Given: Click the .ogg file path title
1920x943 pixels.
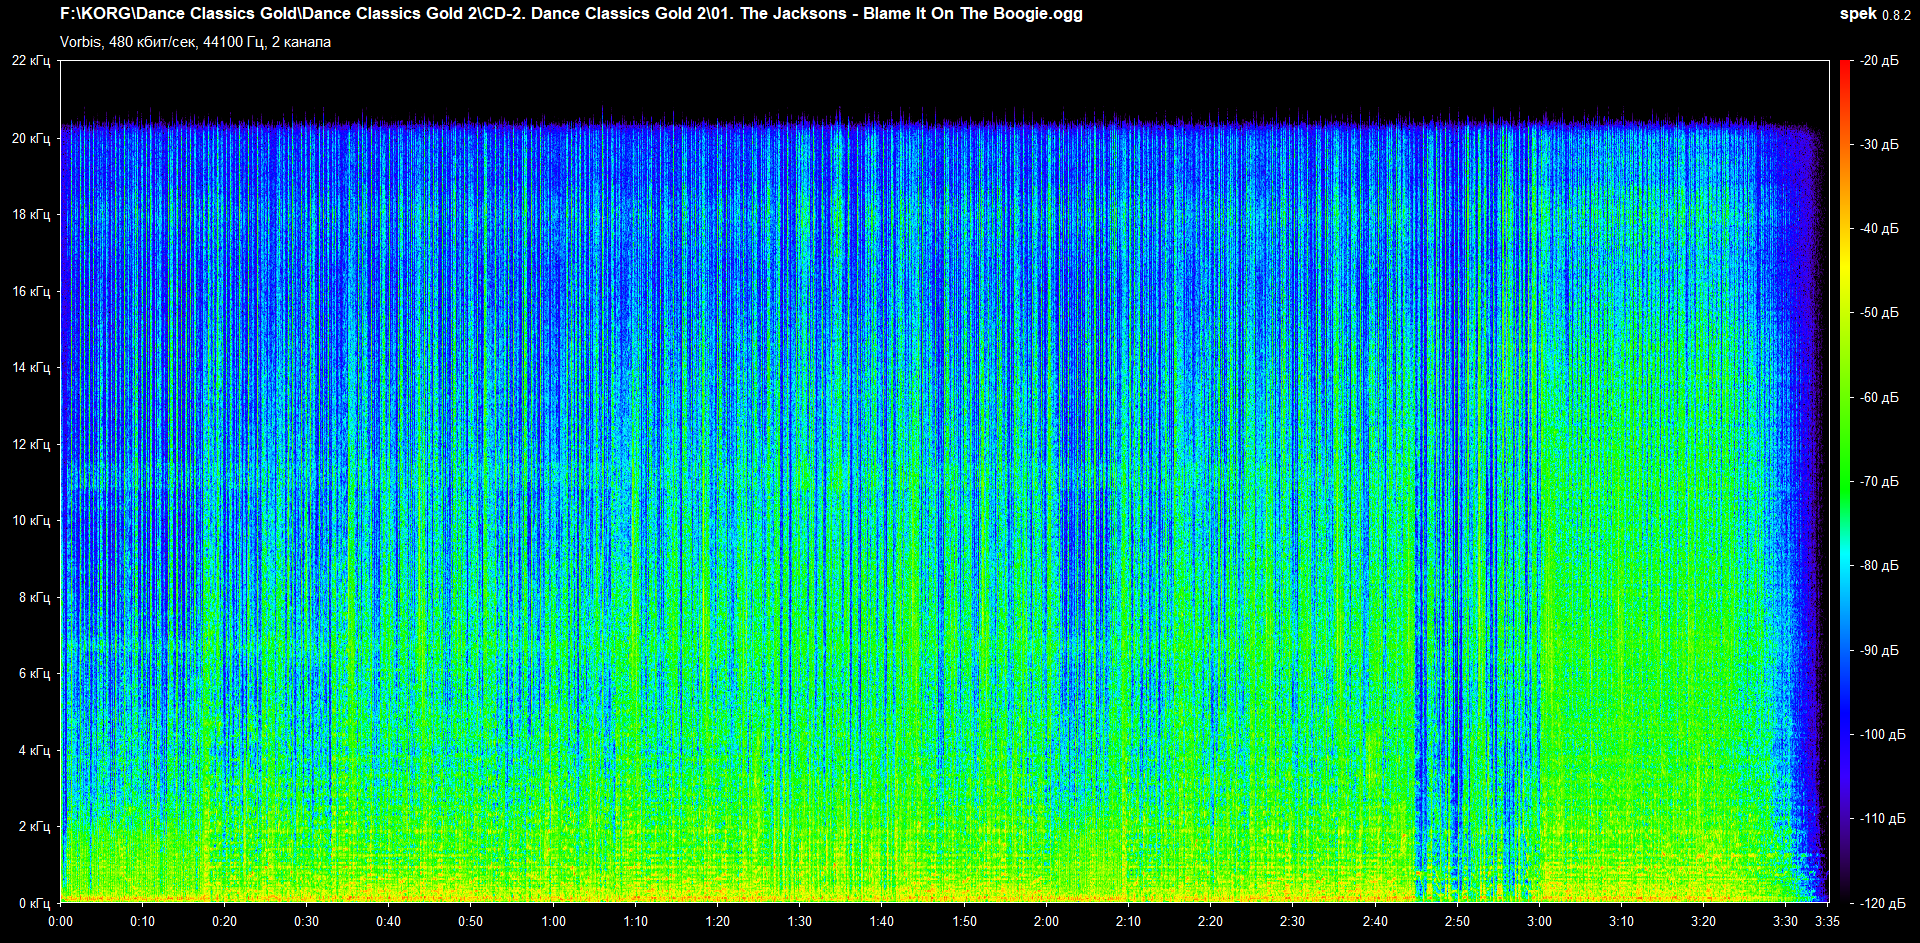Looking at the screenshot, I should tap(571, 14).
